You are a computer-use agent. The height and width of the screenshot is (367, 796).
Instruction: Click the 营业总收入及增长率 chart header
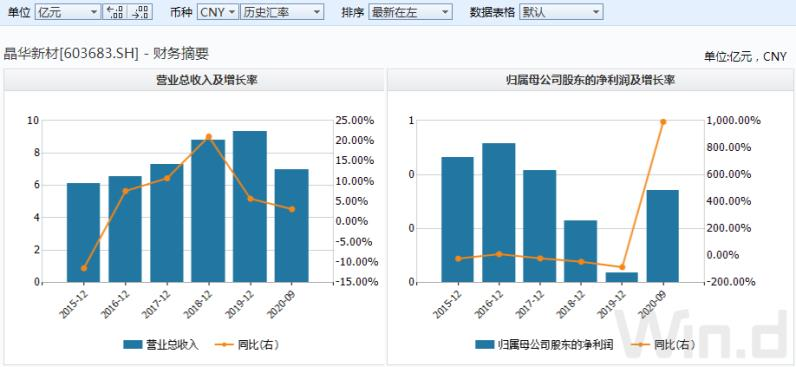207,80
